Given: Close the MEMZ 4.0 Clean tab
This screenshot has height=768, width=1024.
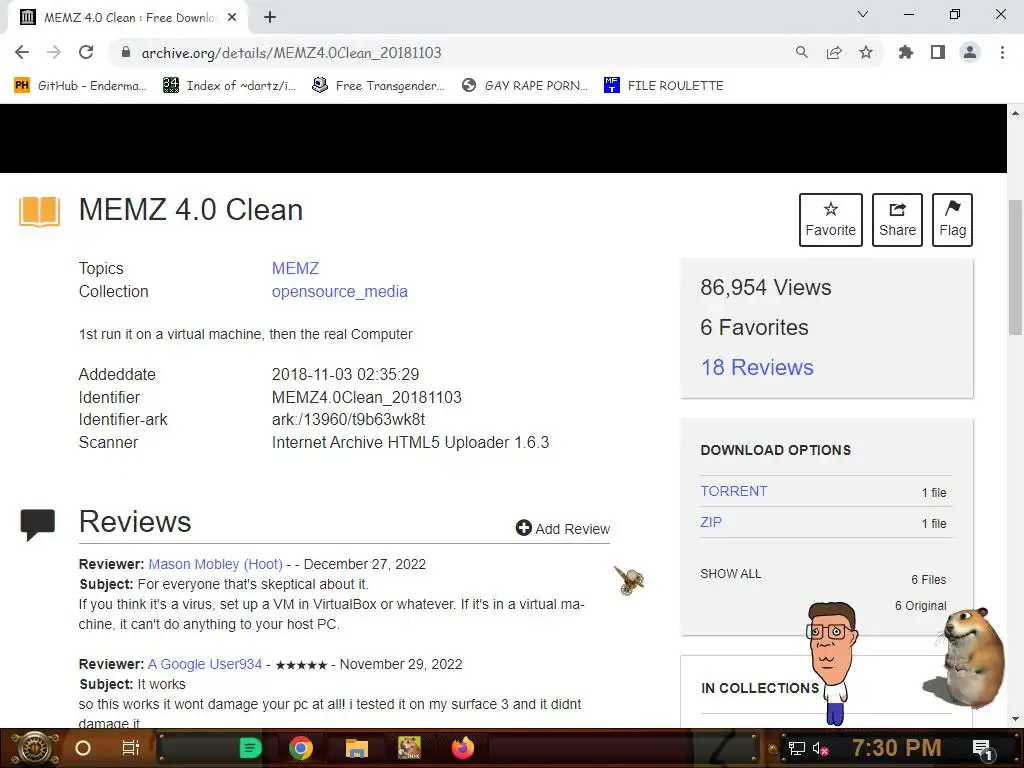Looking at the screenshot, I should click(x=232, y=18).
